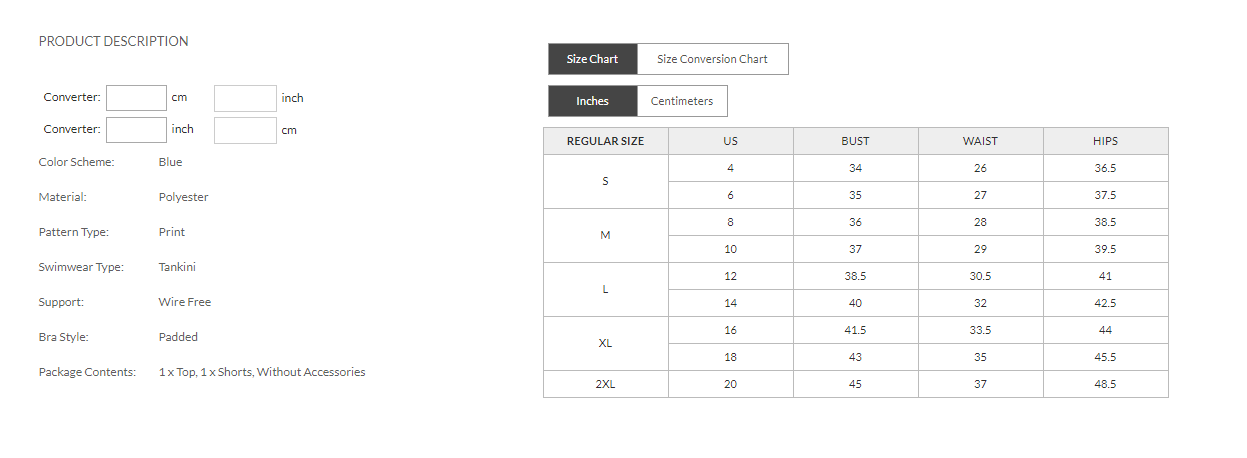Click the first converter cm input field

pyautogui.click(x=136, y=98)
